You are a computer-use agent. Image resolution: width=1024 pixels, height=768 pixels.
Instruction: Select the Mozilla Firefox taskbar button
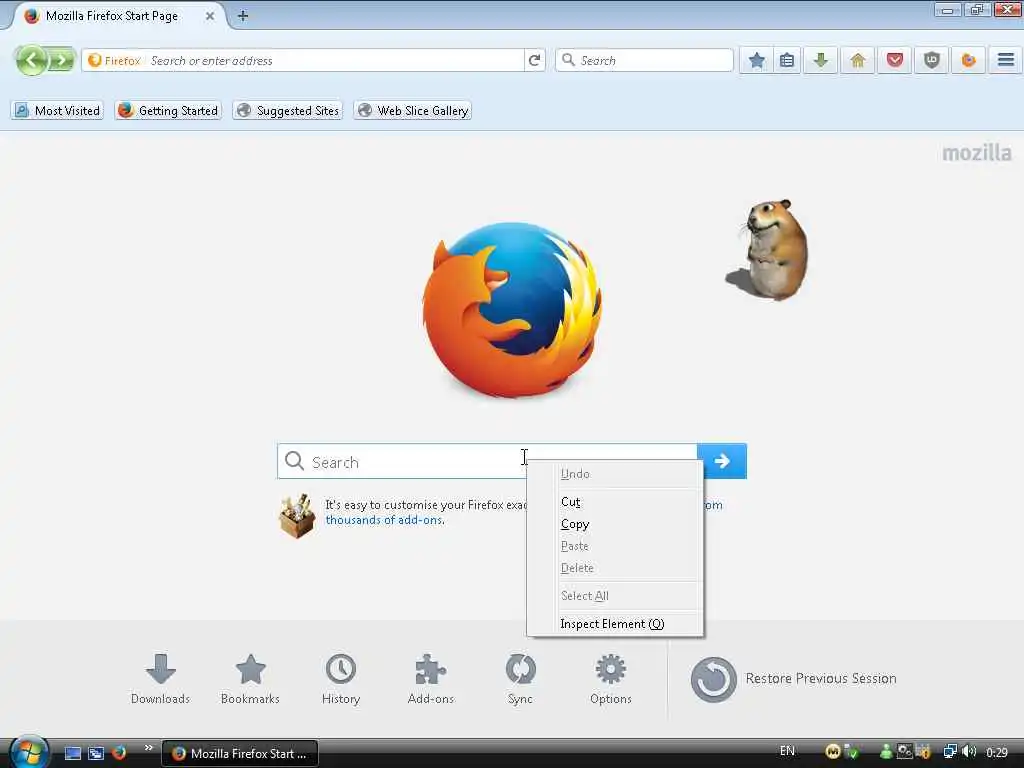pyautogui.click(x=240, y=754)
